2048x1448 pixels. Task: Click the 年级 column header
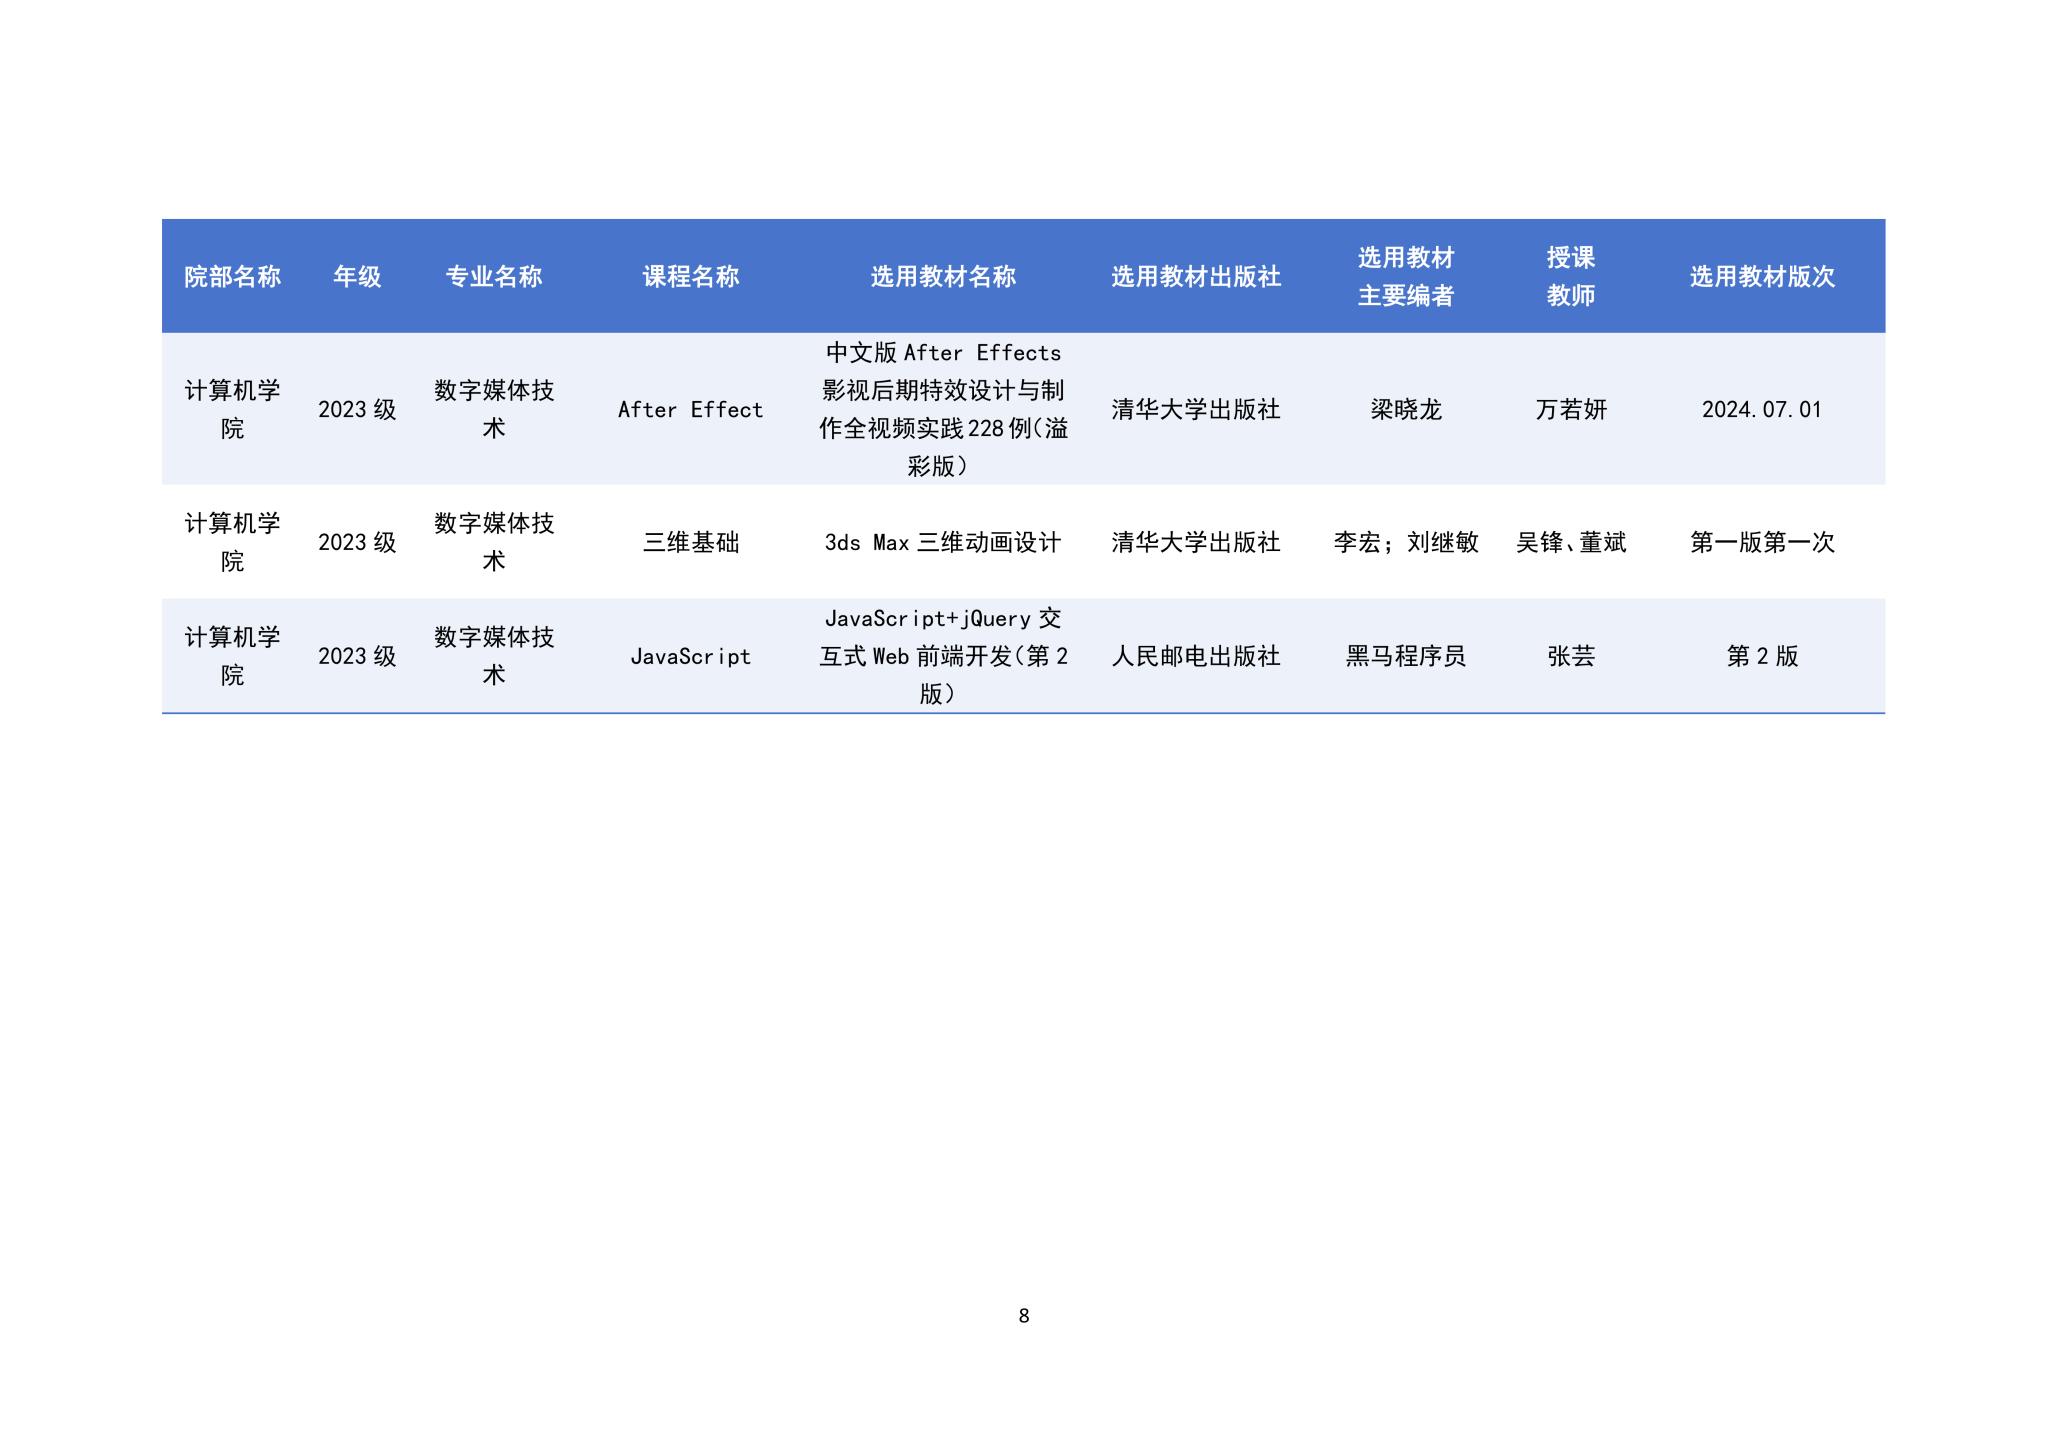pos(357,277)
